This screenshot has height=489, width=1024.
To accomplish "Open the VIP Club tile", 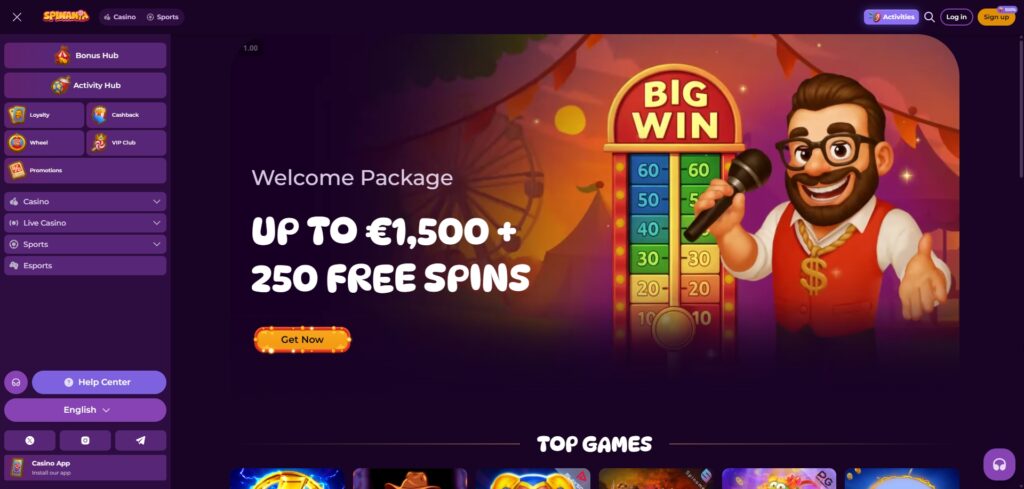I will (x=126, y=142).
